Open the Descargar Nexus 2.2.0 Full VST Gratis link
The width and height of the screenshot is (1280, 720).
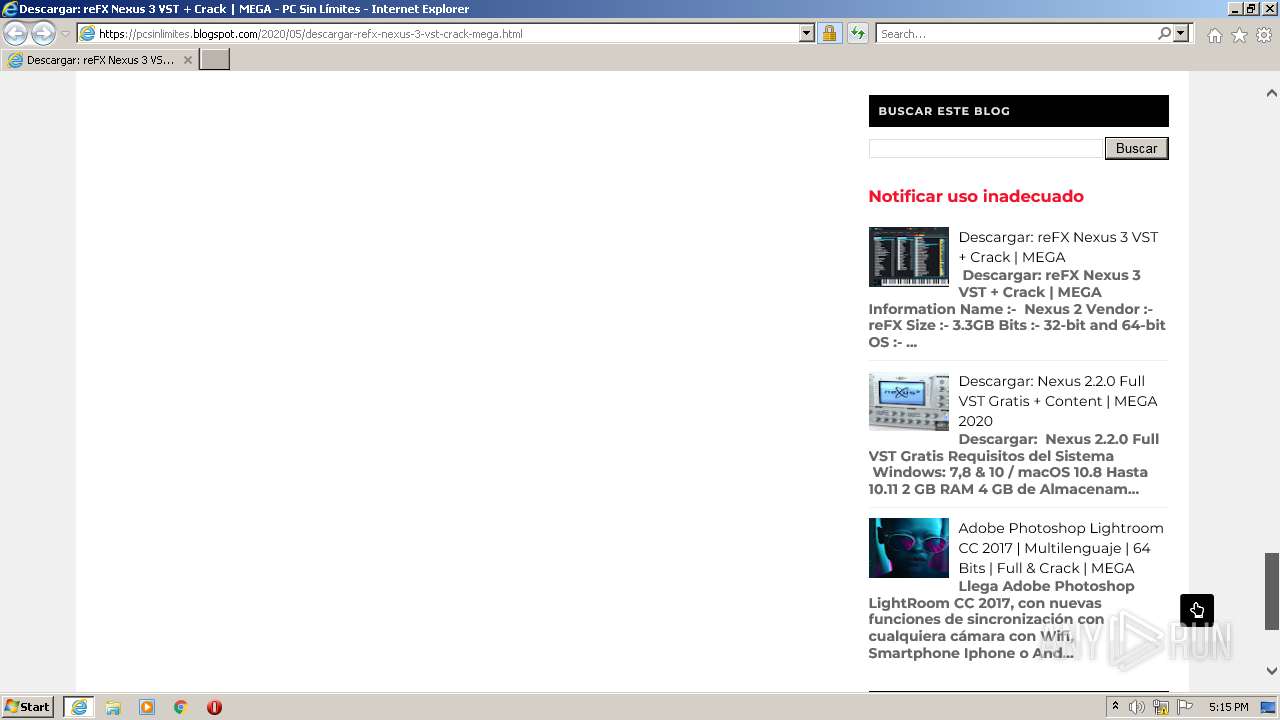point(1058,401)
